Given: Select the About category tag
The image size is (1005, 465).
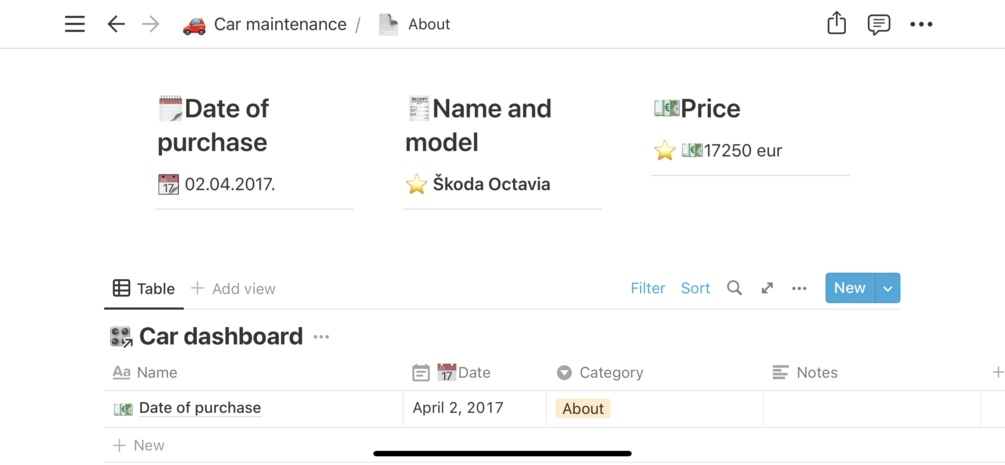Looking at the screenshot, I should 583,408.
